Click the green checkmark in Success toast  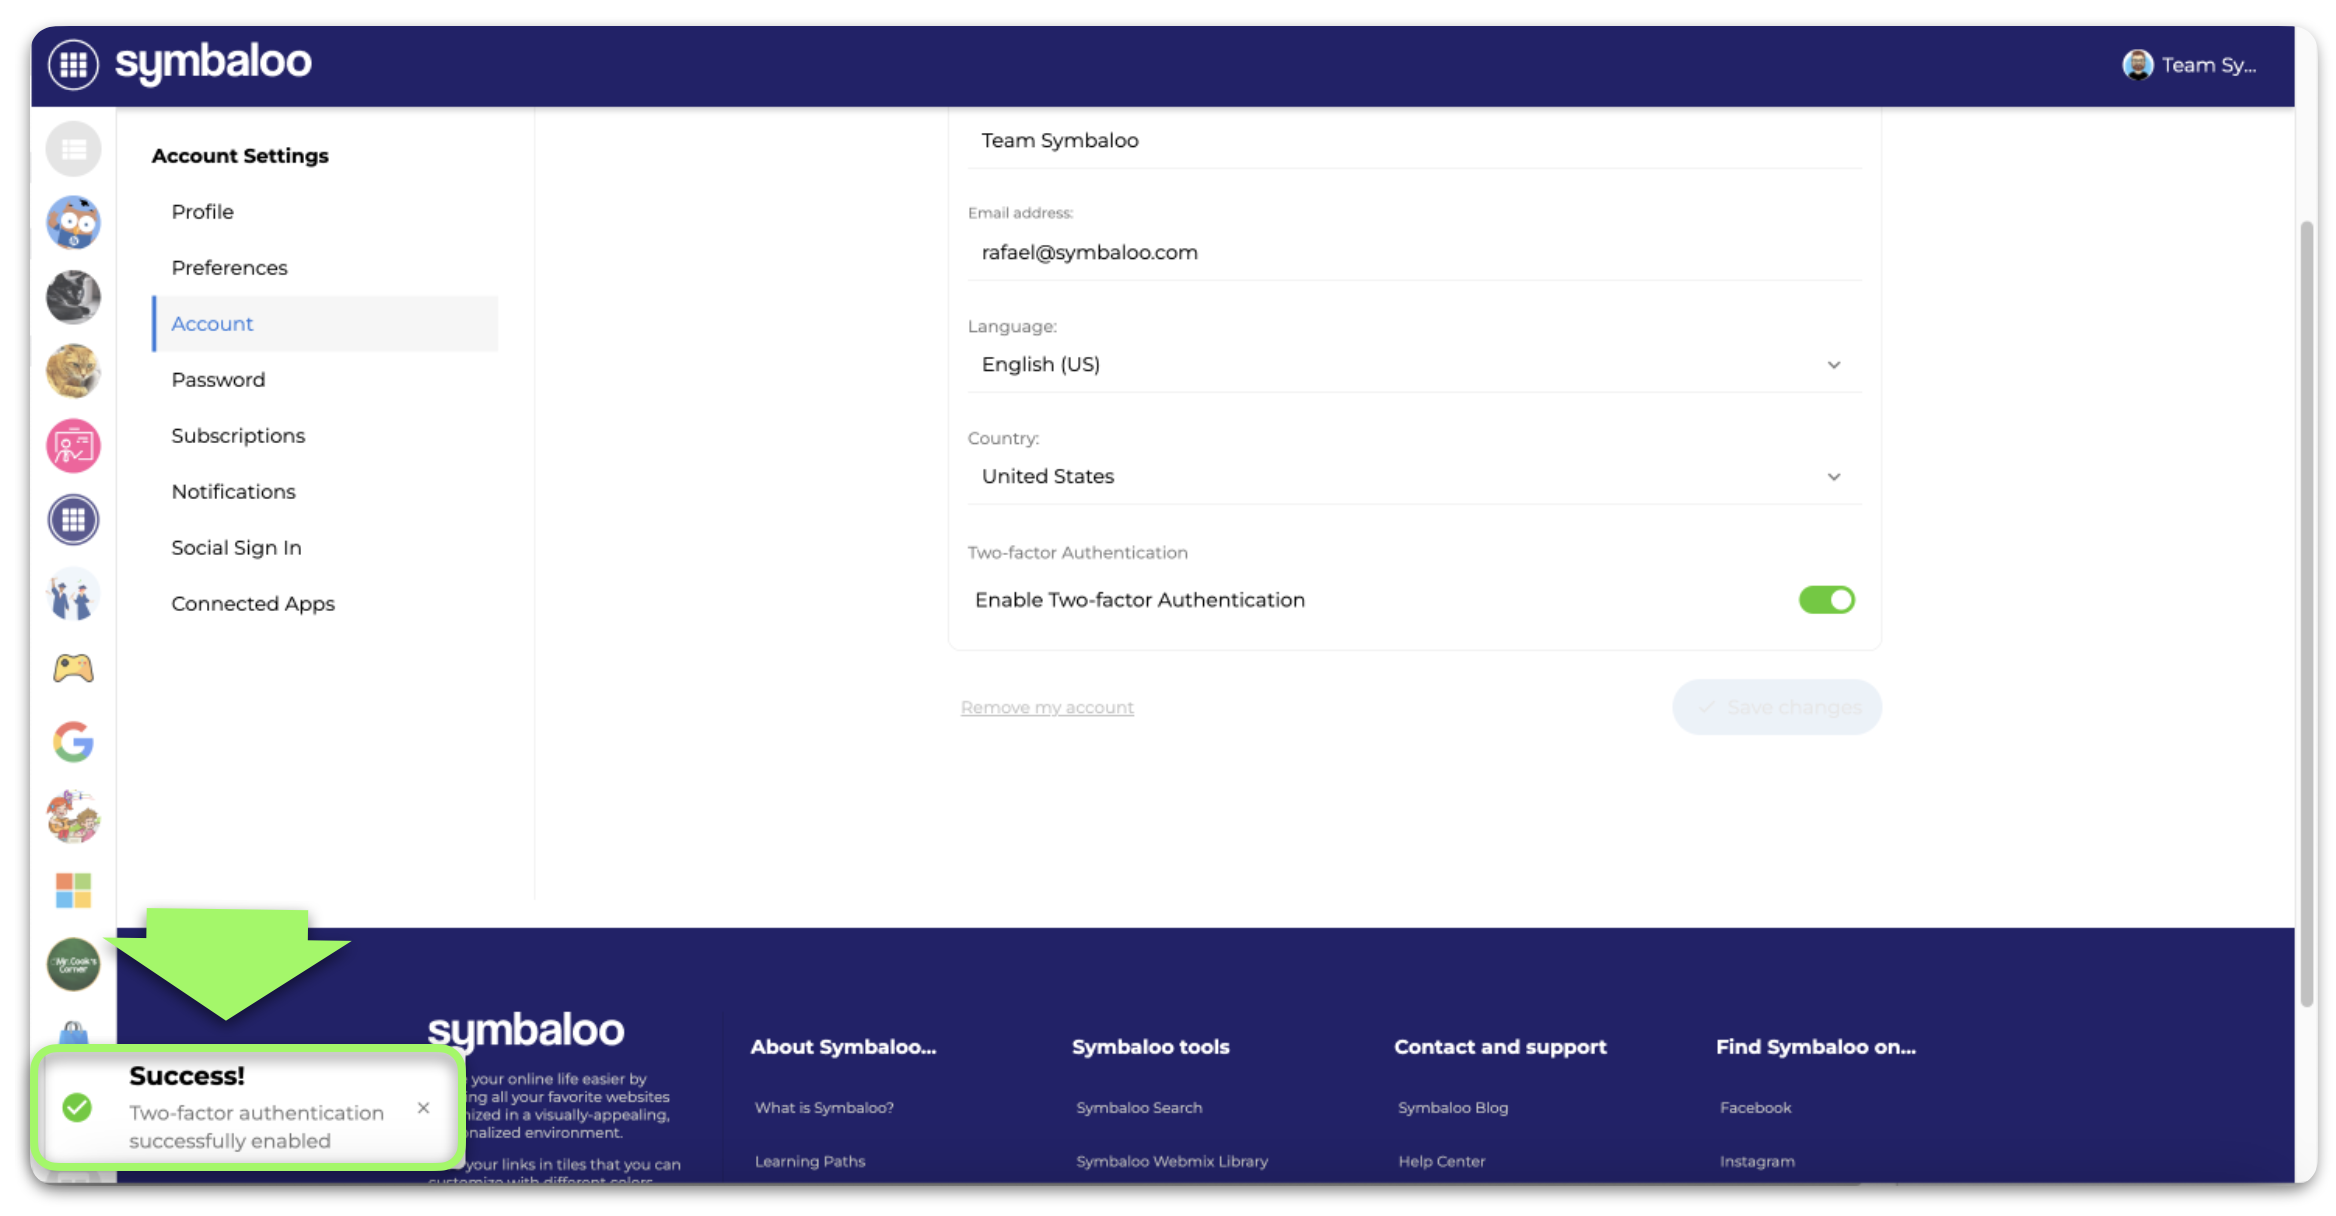(x=77, y=1107)
